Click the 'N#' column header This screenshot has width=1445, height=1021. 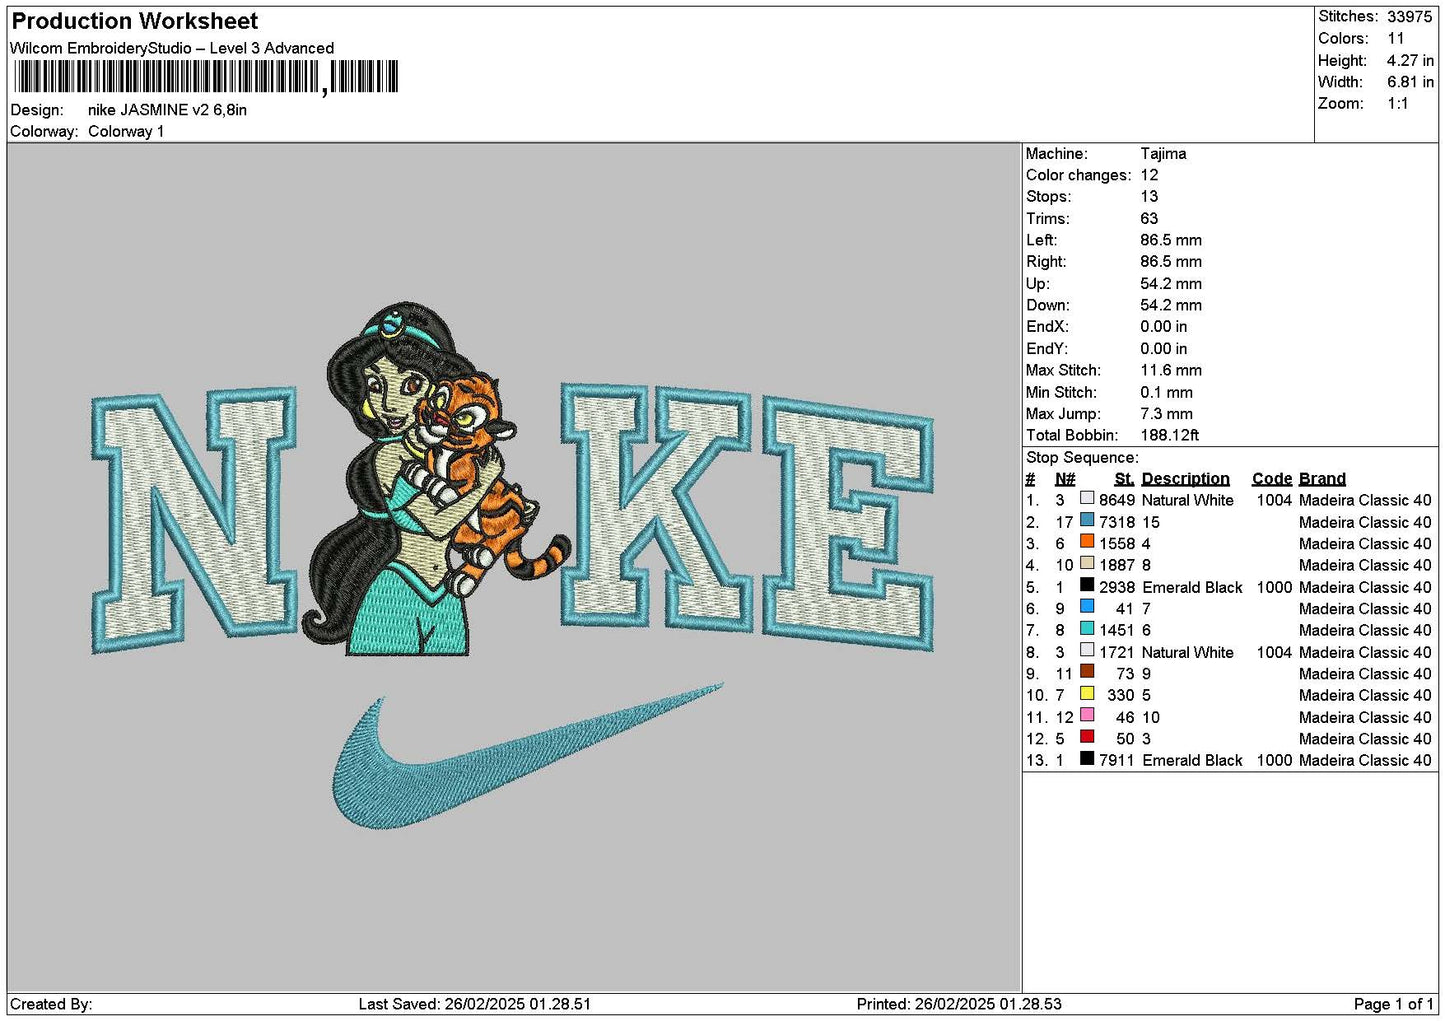pyautogui.click(x=1065, y=479)
